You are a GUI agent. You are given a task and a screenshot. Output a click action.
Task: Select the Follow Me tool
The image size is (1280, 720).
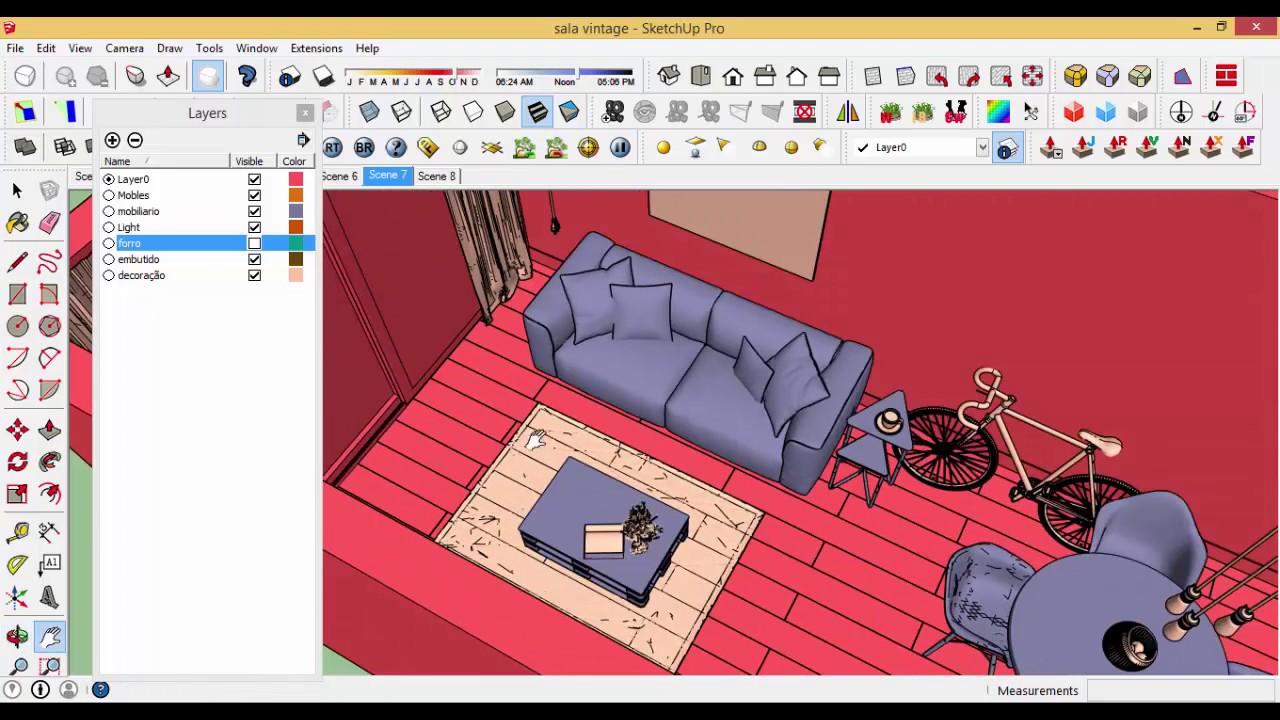(x=49, y=462)
